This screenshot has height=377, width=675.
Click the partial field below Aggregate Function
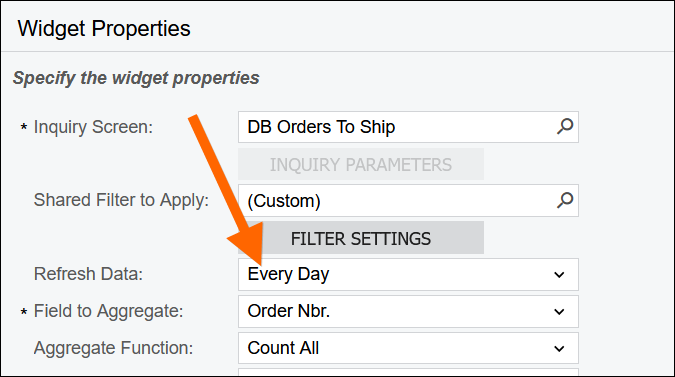(x=408, y=372)
